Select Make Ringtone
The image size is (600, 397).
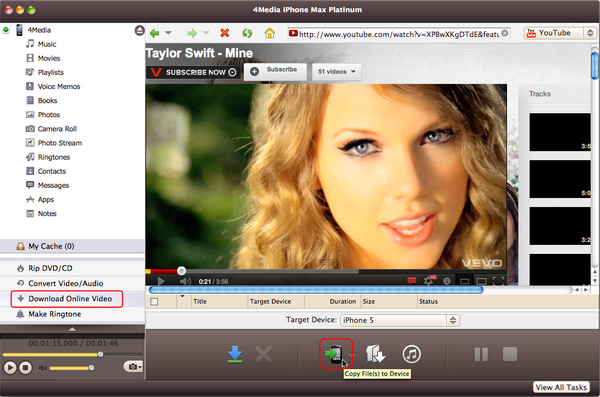click(72, 314)
